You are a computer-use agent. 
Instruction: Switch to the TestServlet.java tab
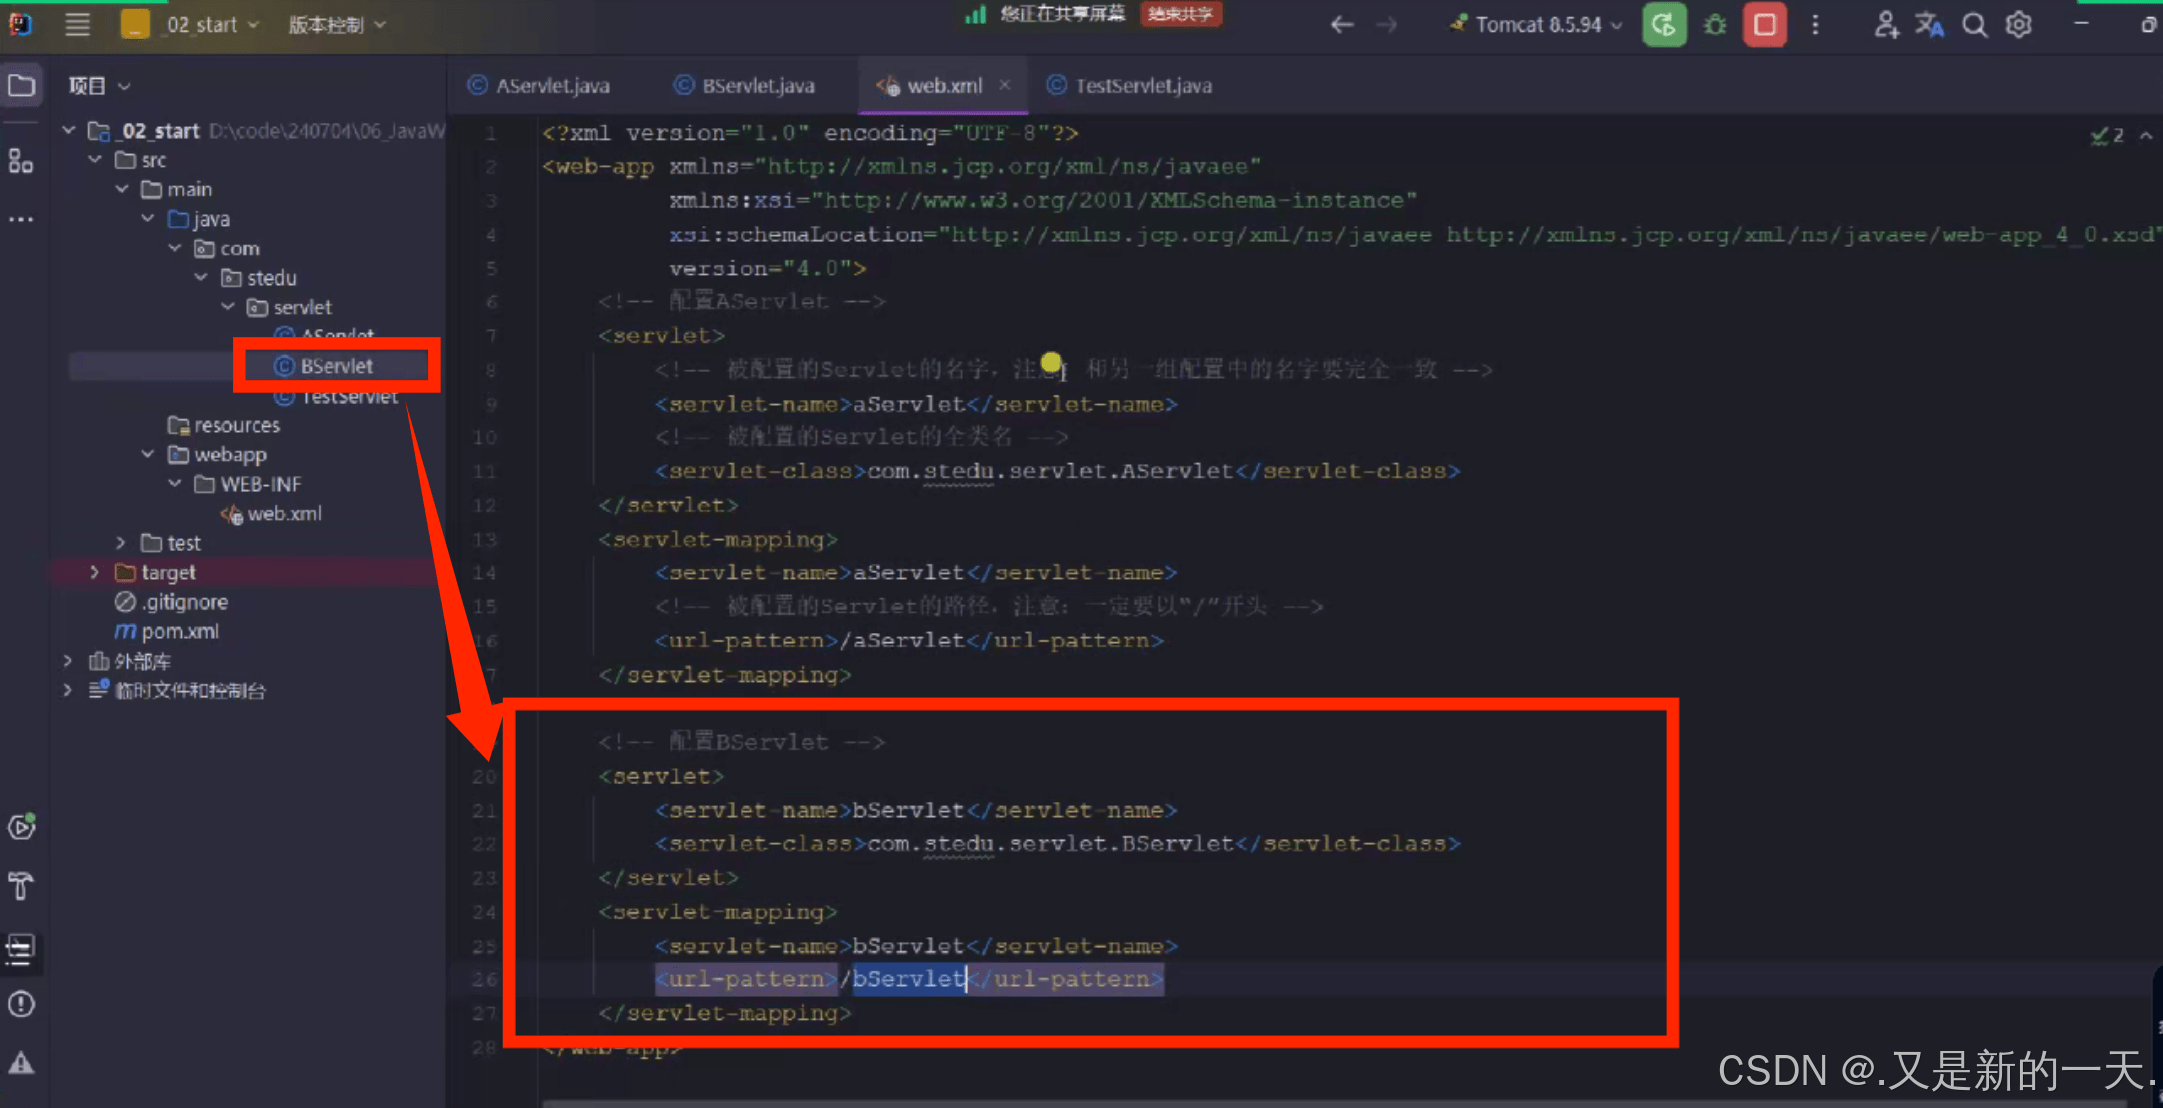coord(1142,86)
